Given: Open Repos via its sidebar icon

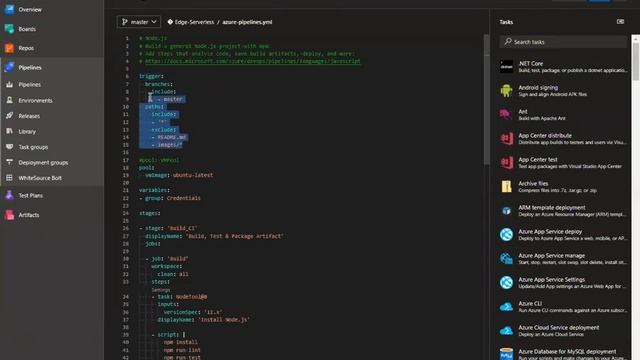Looking at the screenshot, I should coord(9,48).
